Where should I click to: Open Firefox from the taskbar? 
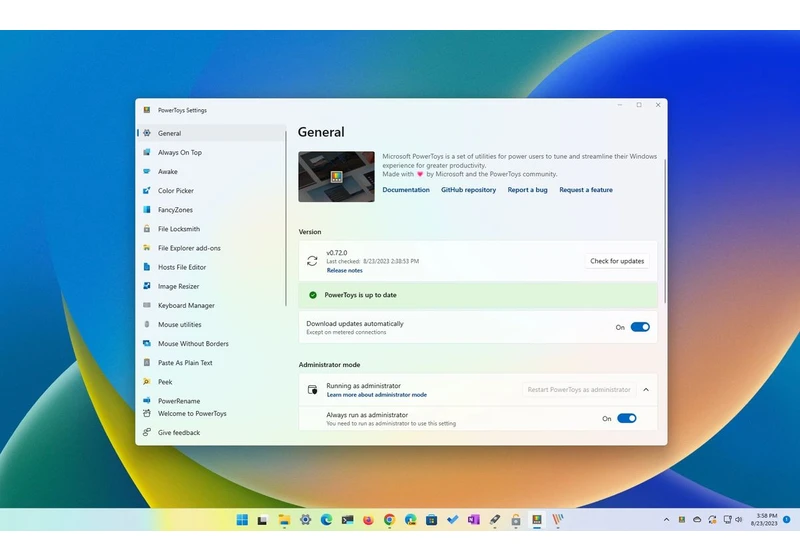coord(368,520)
